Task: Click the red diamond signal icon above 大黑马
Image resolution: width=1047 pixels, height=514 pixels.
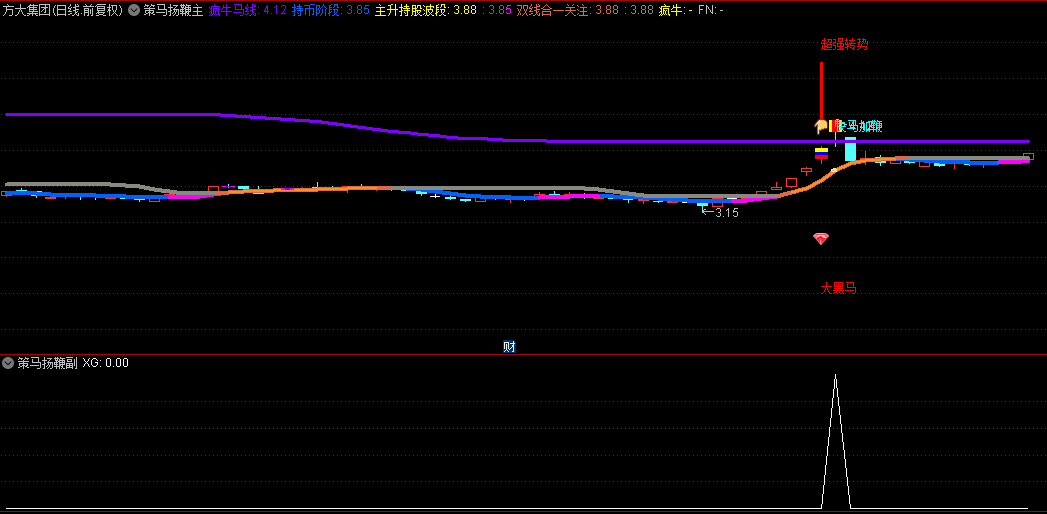Action: tap(821, 239)
